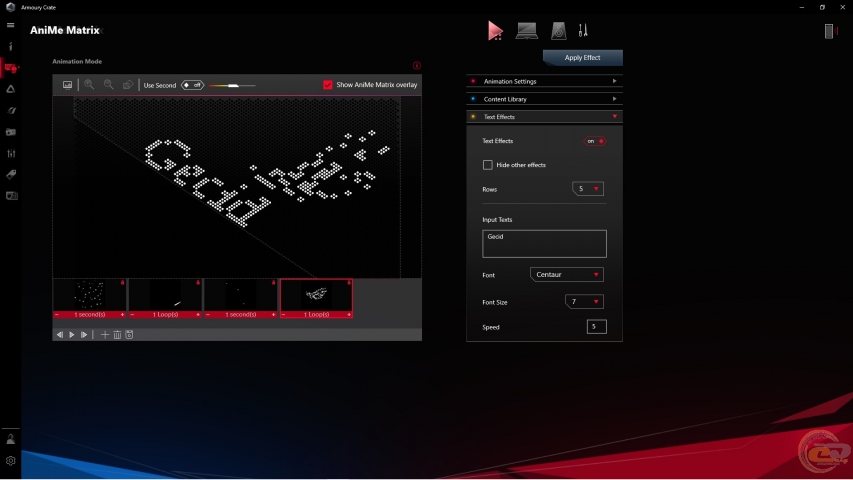
Task: Toggle the Use Second switch
Action: tap(193, 85)
